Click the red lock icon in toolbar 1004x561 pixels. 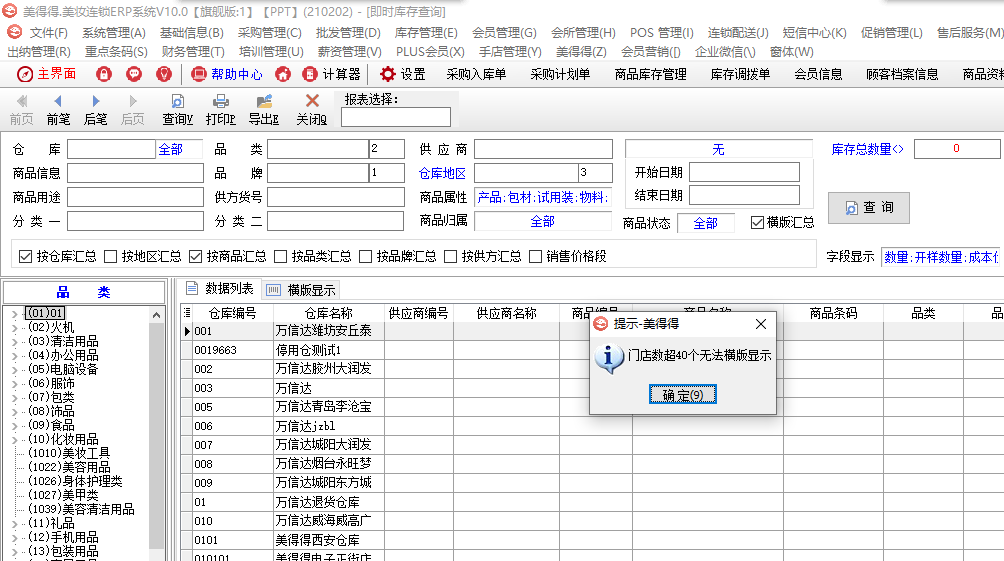(104, 74)
